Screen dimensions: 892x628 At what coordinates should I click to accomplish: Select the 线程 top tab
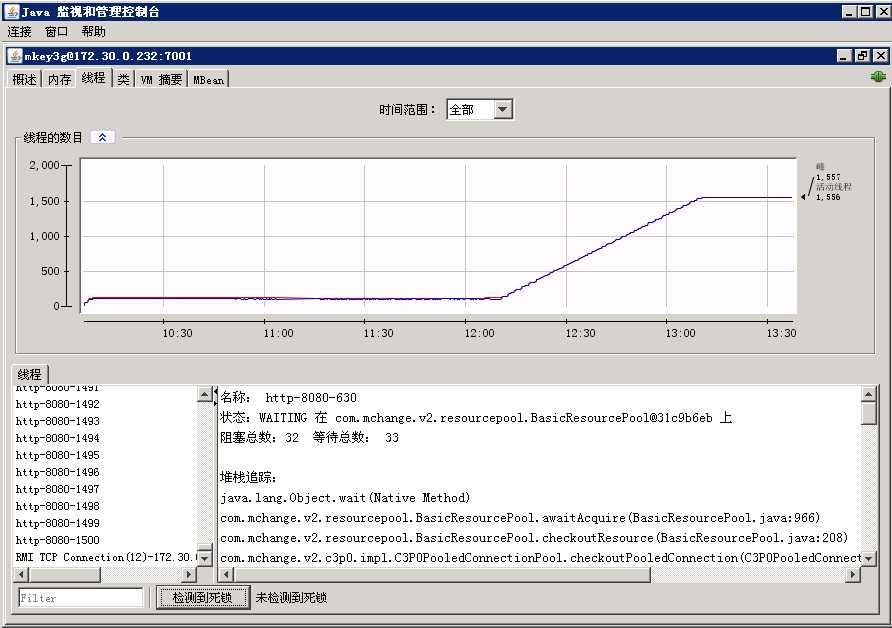[93, 78]
